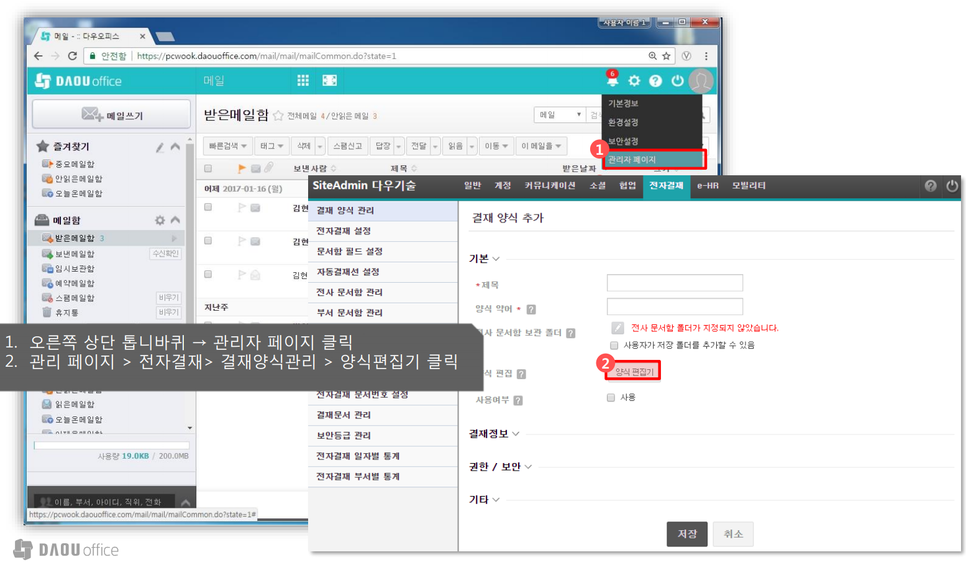
Task: Toggle the fullscreen expand icon in header
Action: click(x=330, y=81)
